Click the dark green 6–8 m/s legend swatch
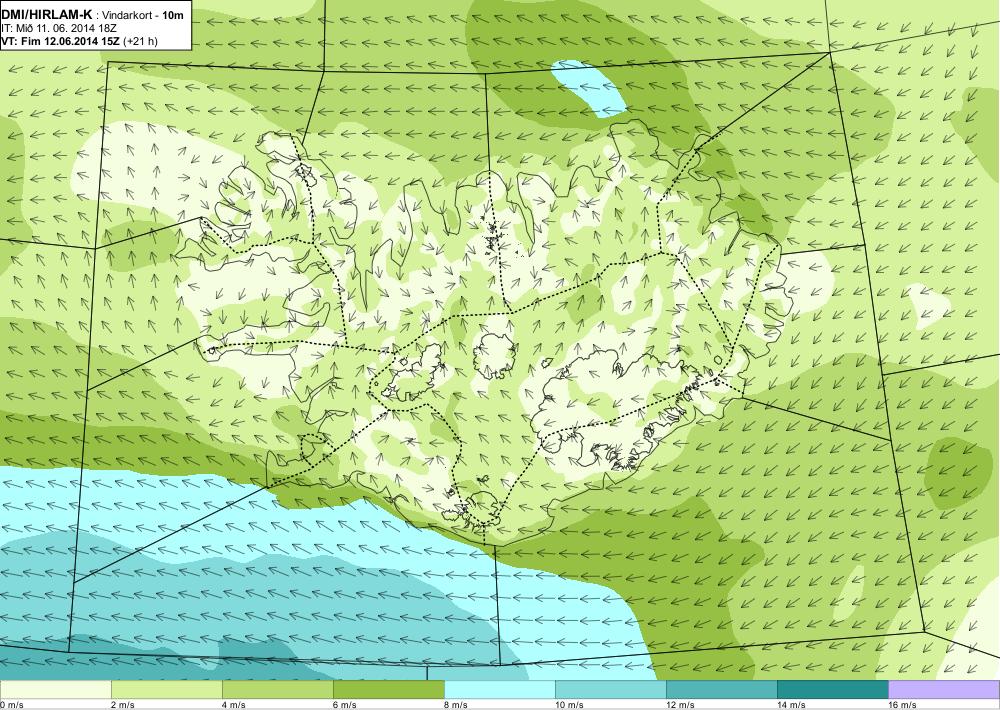Image resolution: width=1000 pixels, height=710 pixels. [x=388, y=690]
